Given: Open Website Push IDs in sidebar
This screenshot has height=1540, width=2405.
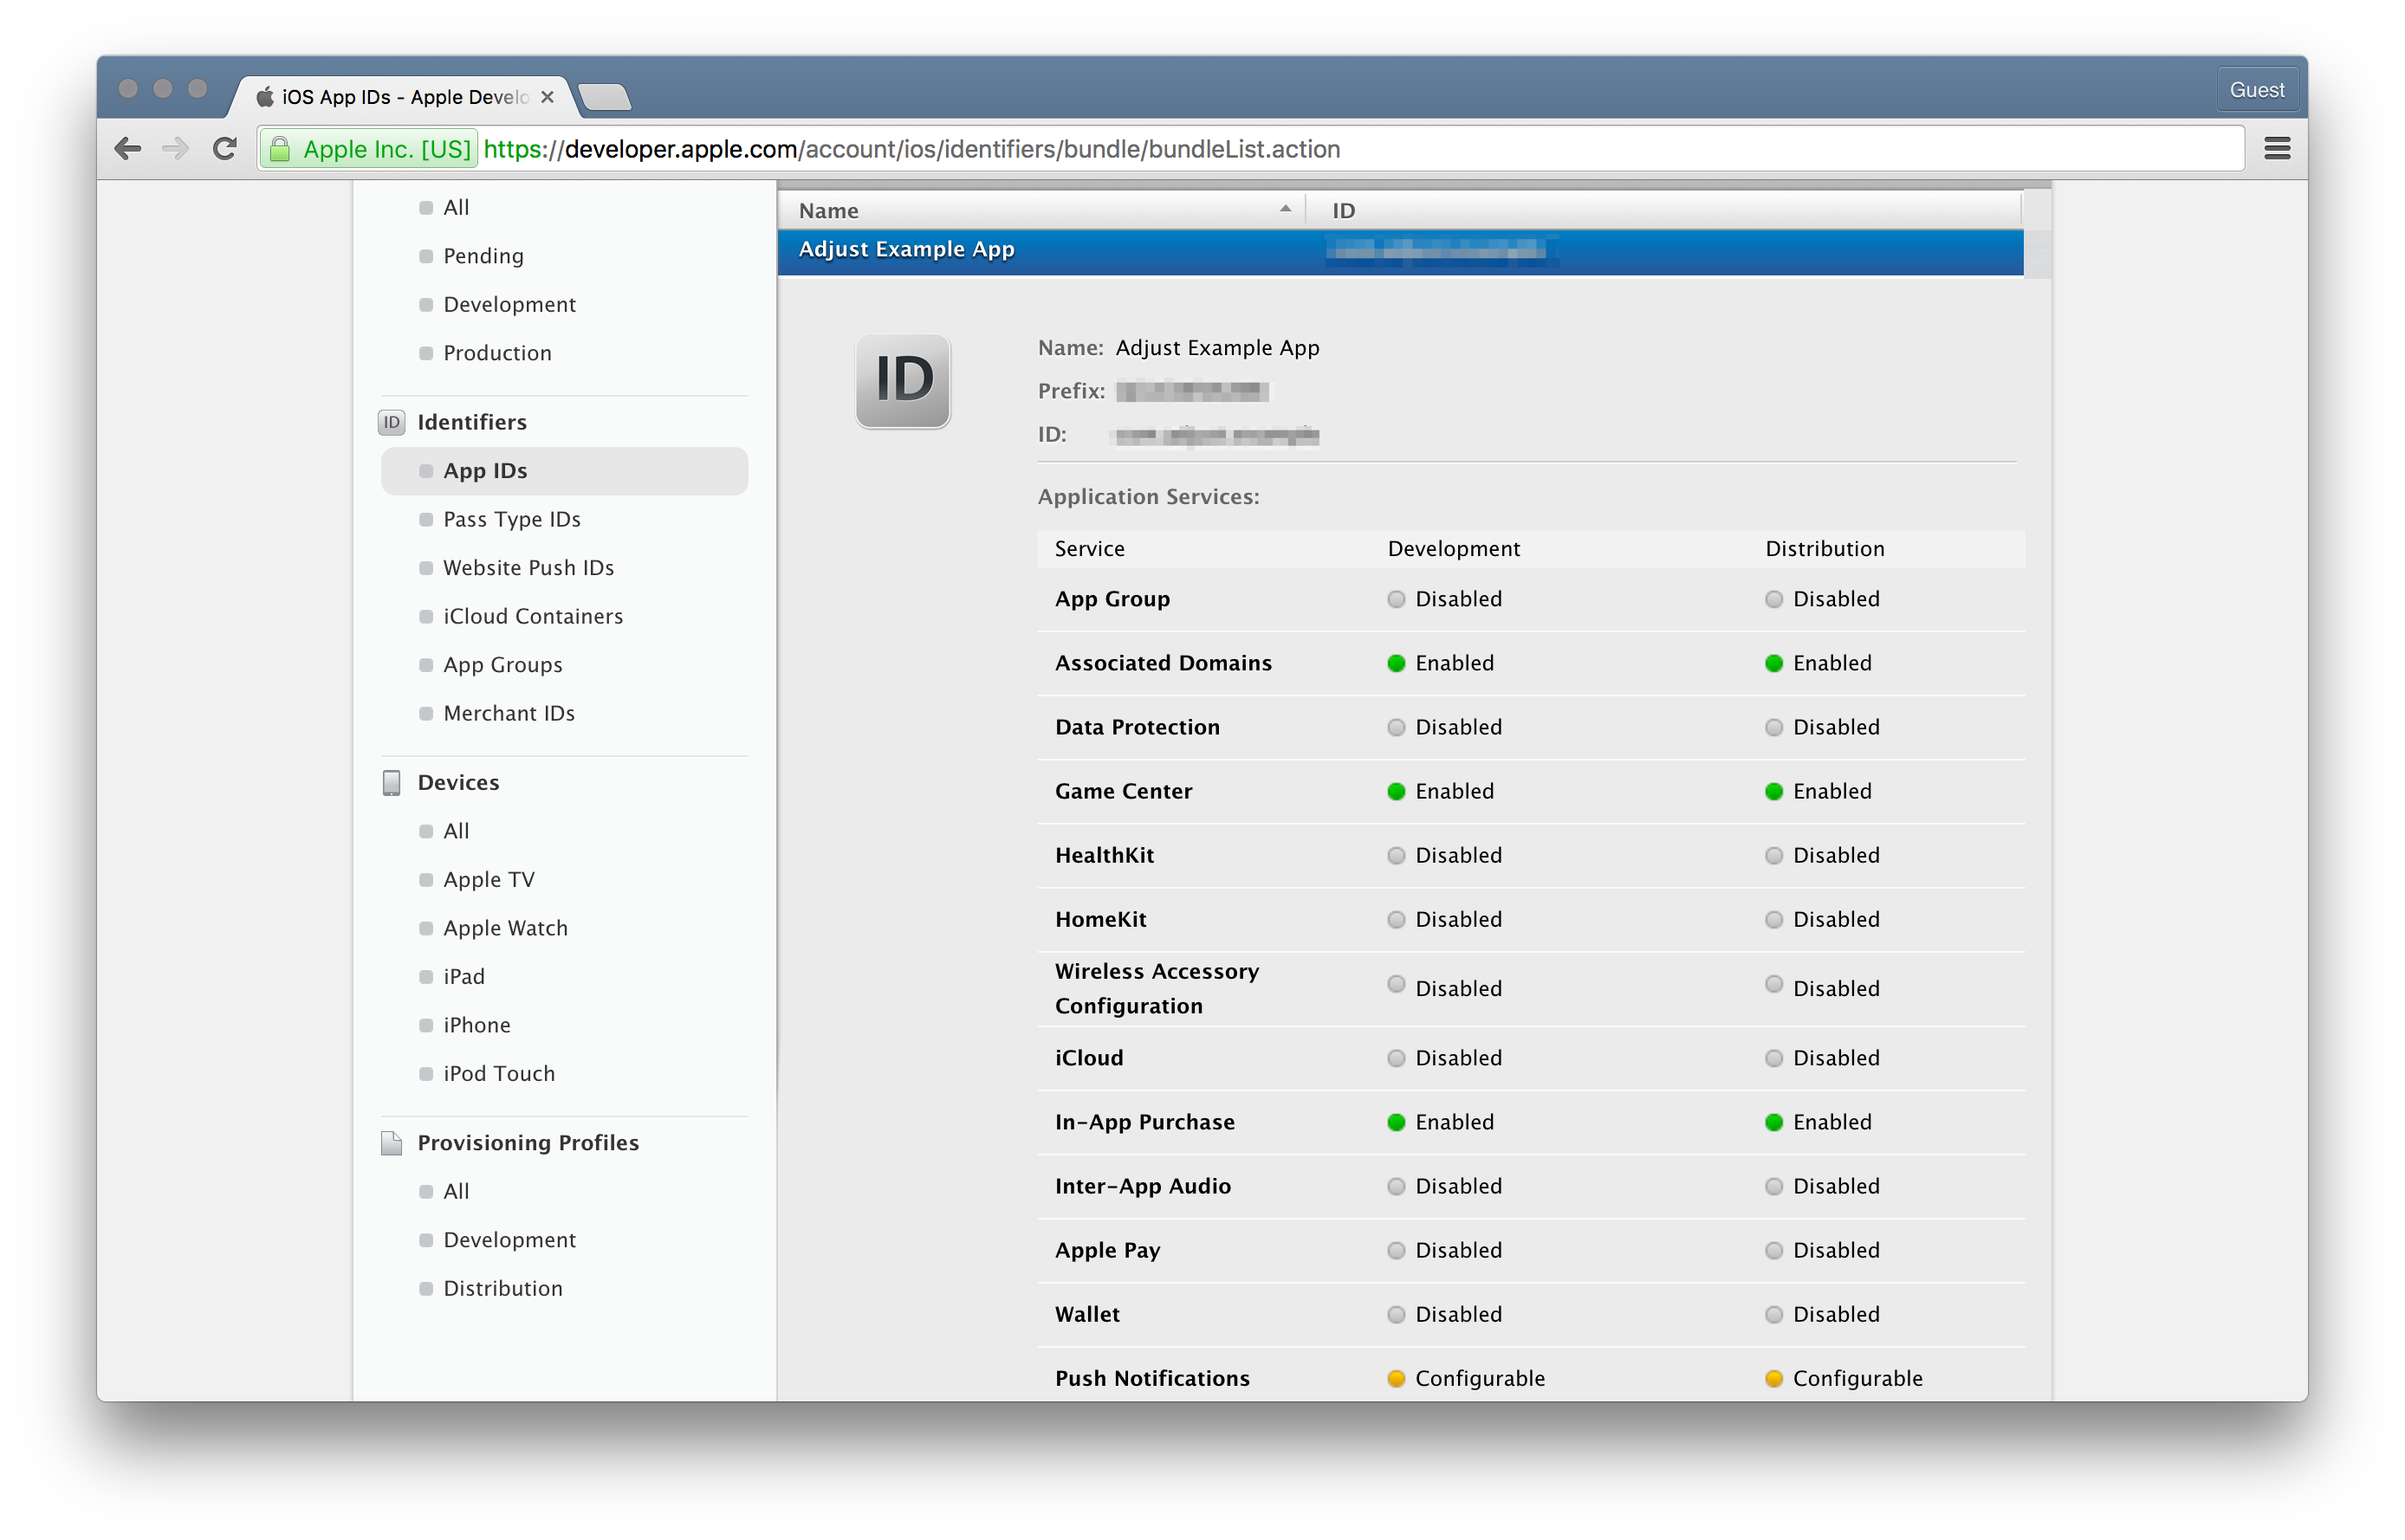Looking at the screenshot, I should coord(528,568).
